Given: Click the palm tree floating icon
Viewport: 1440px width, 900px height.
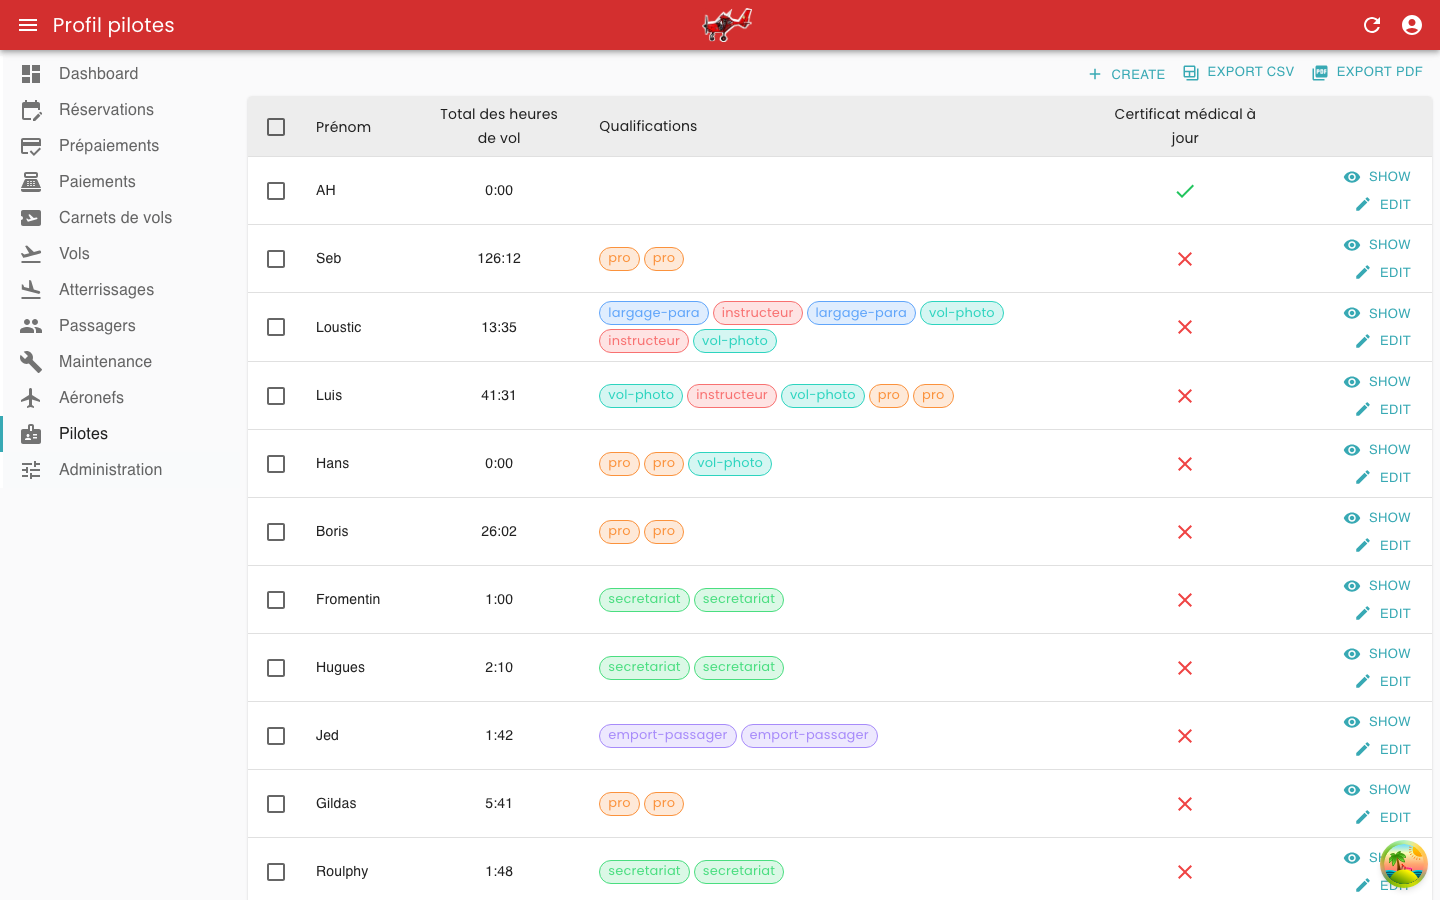Looking at the screenshot, I should tap(1403, 864).
